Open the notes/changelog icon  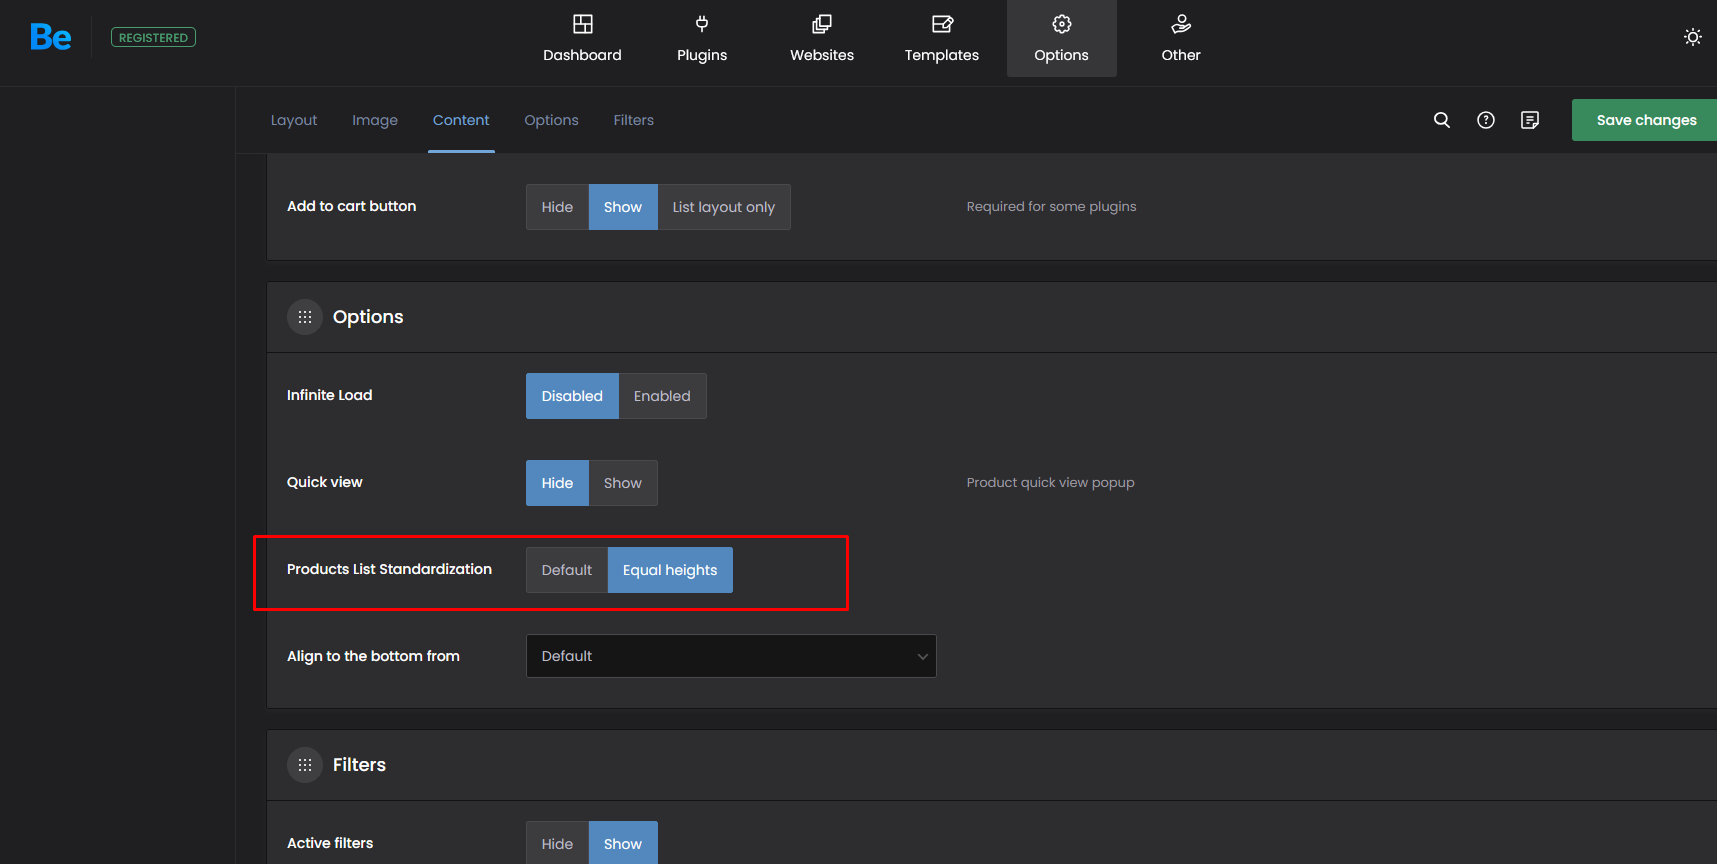[x=1530, y=120]
